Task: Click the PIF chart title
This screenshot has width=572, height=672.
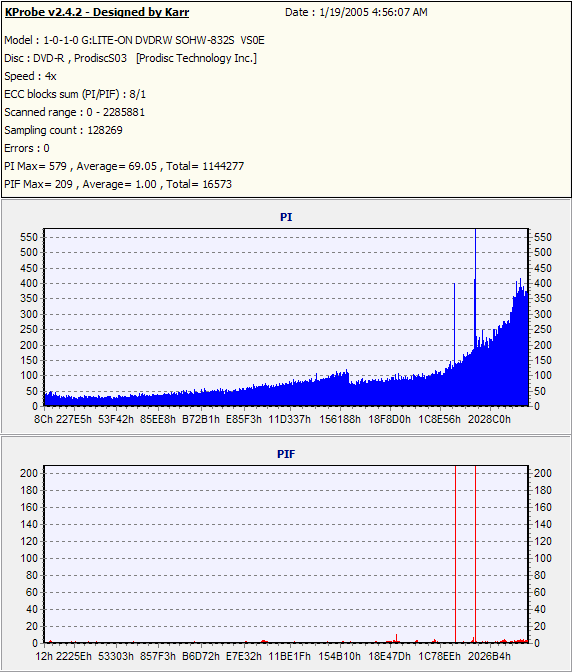Action: click(x=286, y=454)
